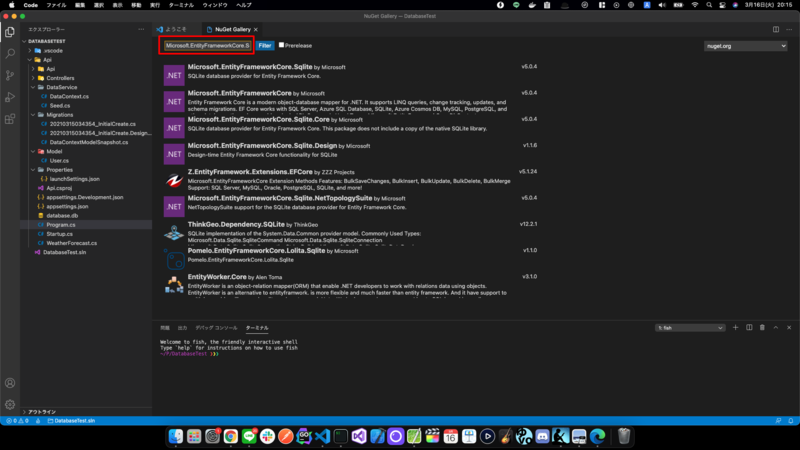Image resolution: width=800 pixels, height=450 pixels.
Task: Switch to the Debug Console panel tab
Action: [x=216, y=328]
